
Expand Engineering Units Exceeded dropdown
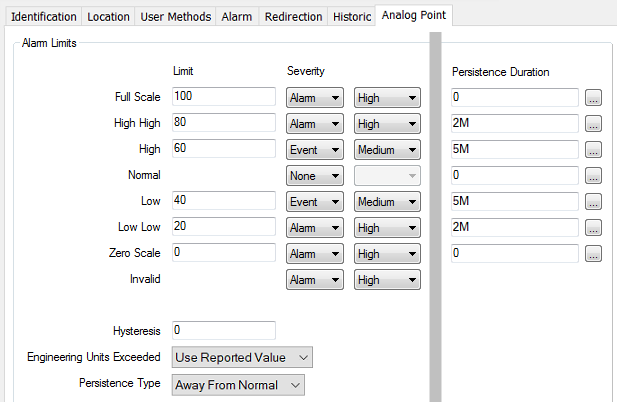[x=243, y=357]
